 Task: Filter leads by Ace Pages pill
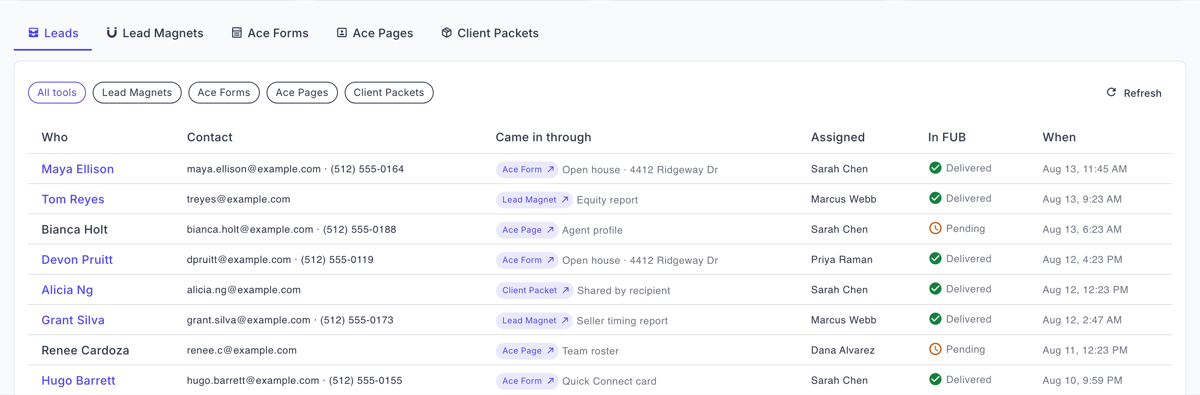302,93
